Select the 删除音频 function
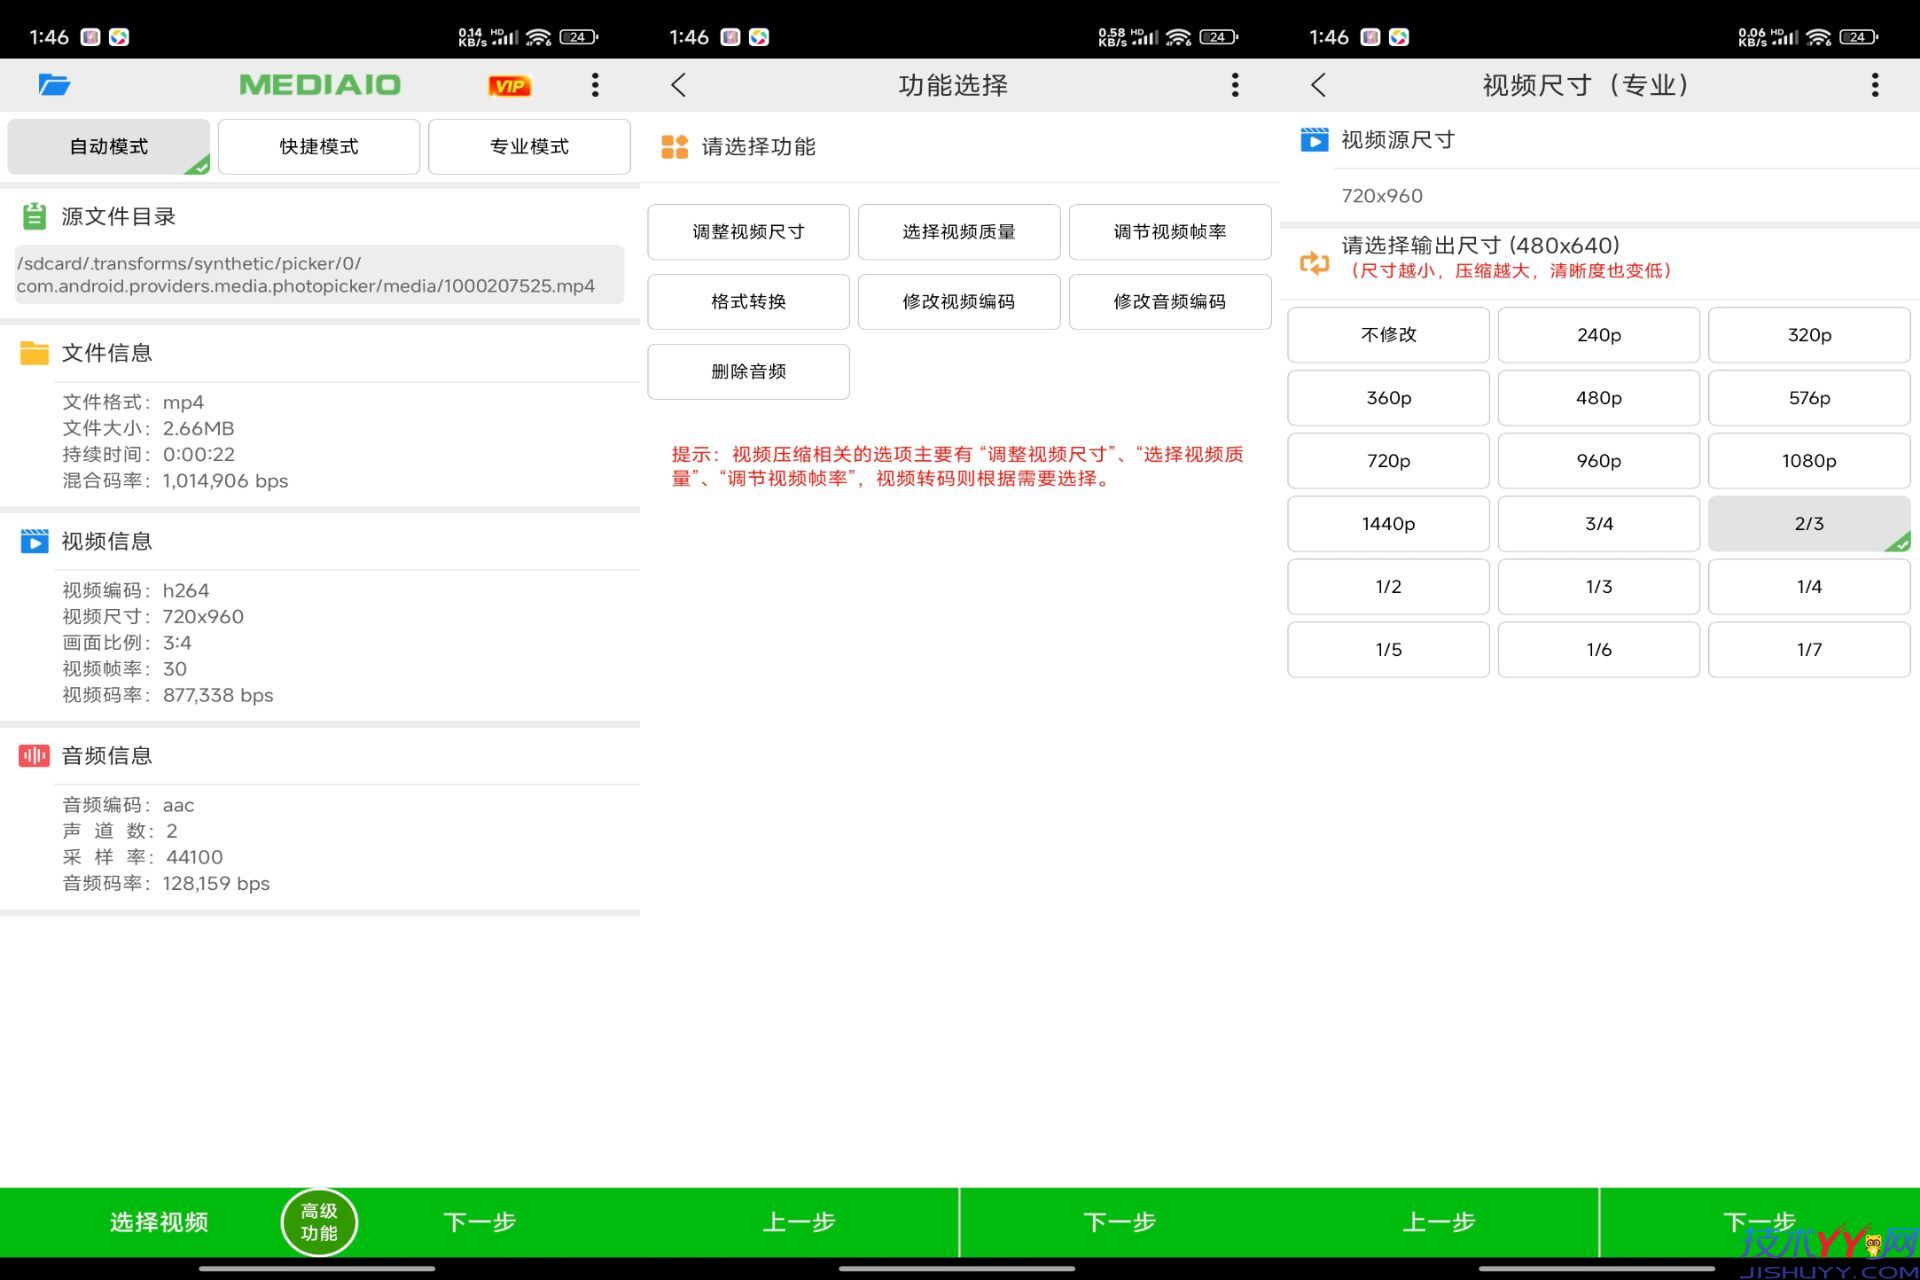The height and width of the screenshot is (1280, 1920). [x=748, y=371]
